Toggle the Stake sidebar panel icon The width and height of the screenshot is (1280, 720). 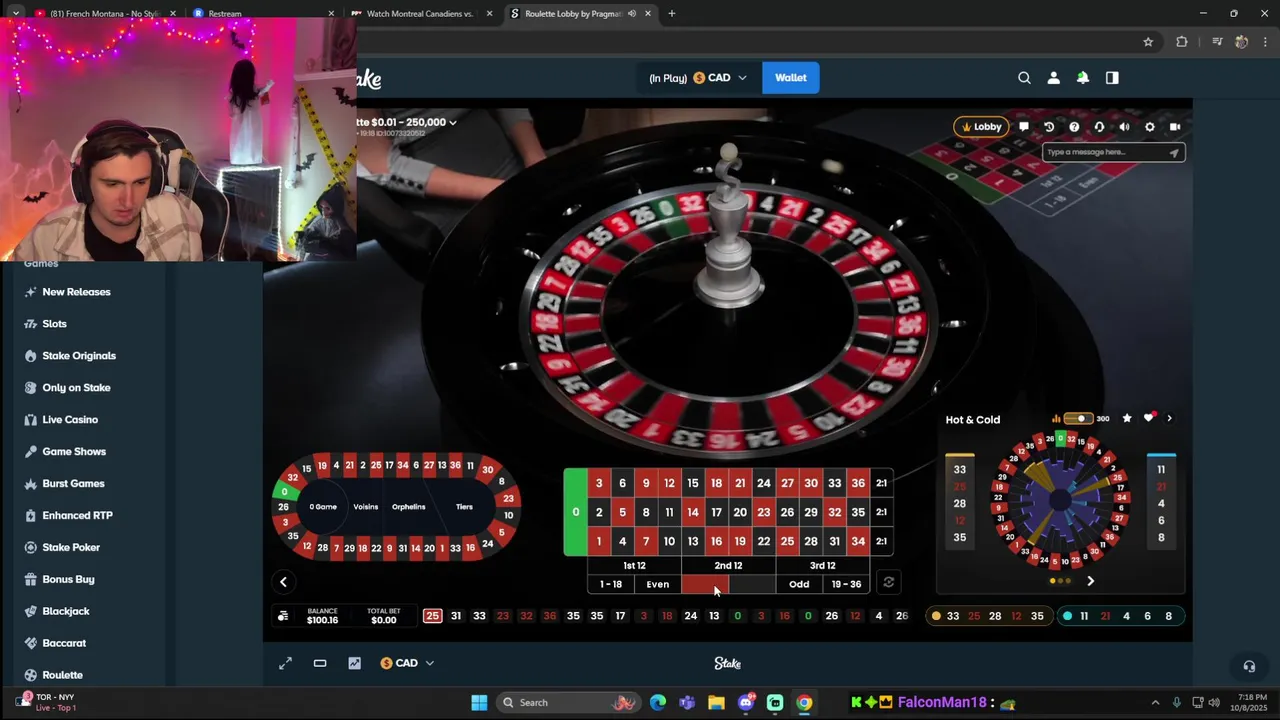click(x=1112, y=78)
